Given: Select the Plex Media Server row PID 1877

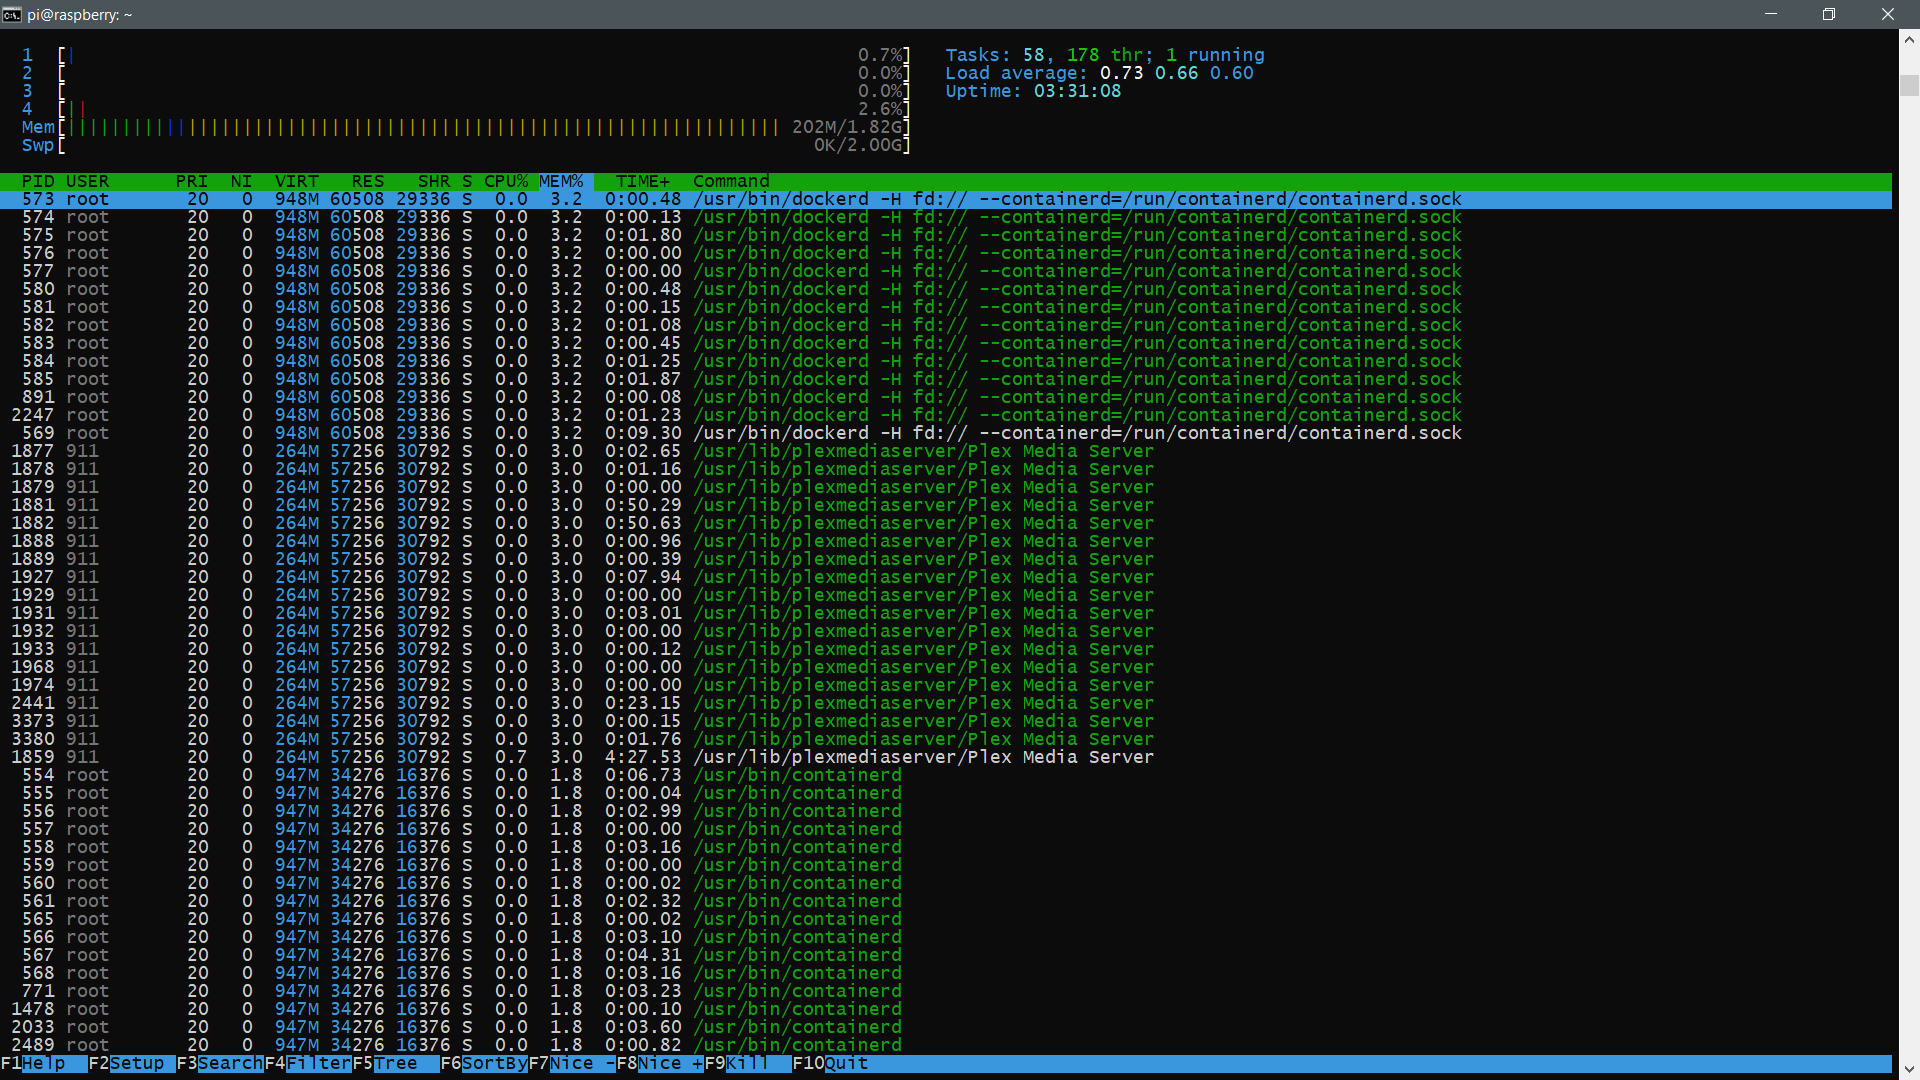Looking at the screenshot, I should point(946,451).
